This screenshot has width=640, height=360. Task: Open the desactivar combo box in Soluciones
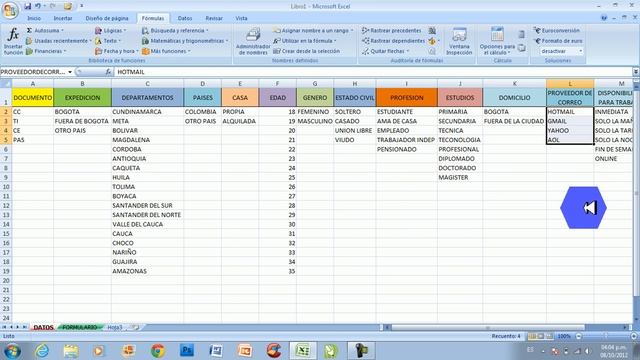tap(562, 51)
